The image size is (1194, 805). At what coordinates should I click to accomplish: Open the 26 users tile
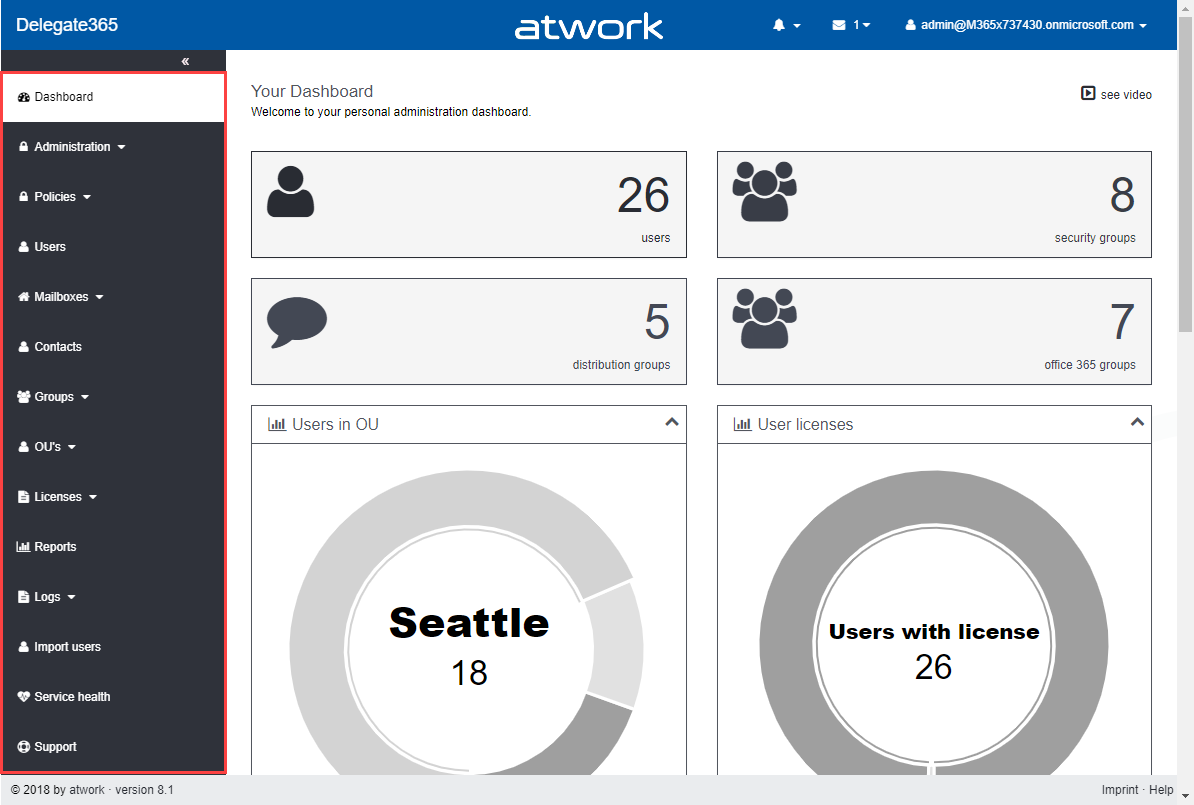[x=468, y=204]
